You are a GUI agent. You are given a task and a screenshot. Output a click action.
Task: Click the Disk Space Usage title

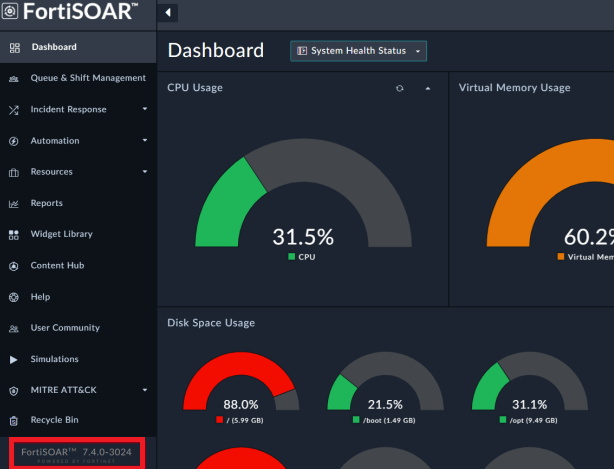pyautogui.click(x=211, y=323)
